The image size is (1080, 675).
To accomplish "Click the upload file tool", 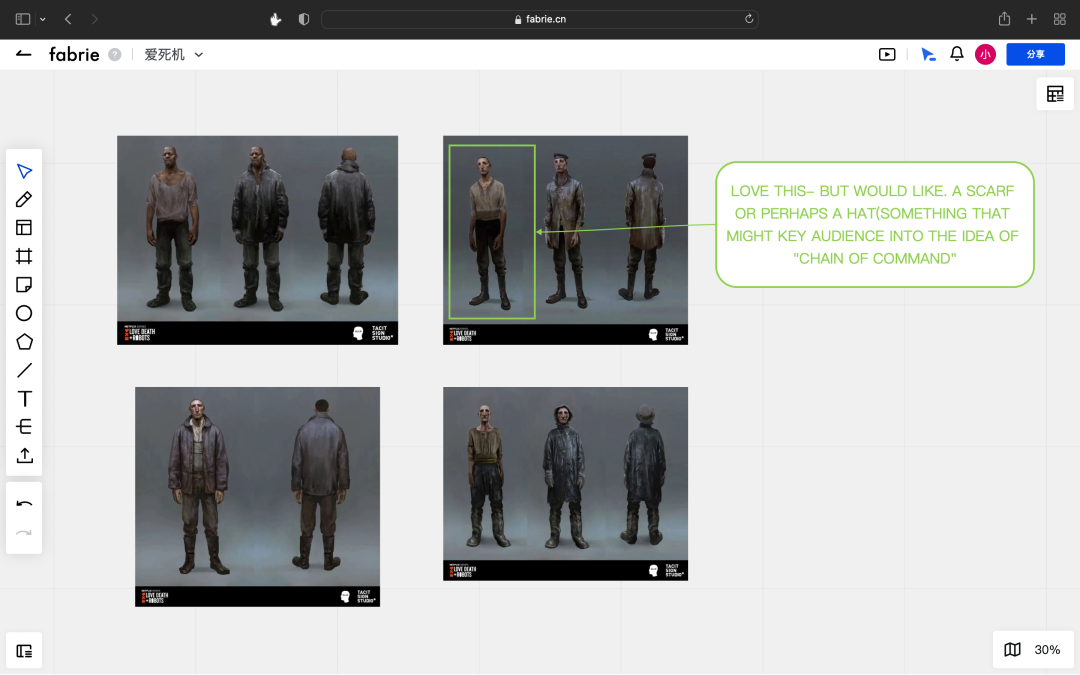I will click(x=24, y=455).
